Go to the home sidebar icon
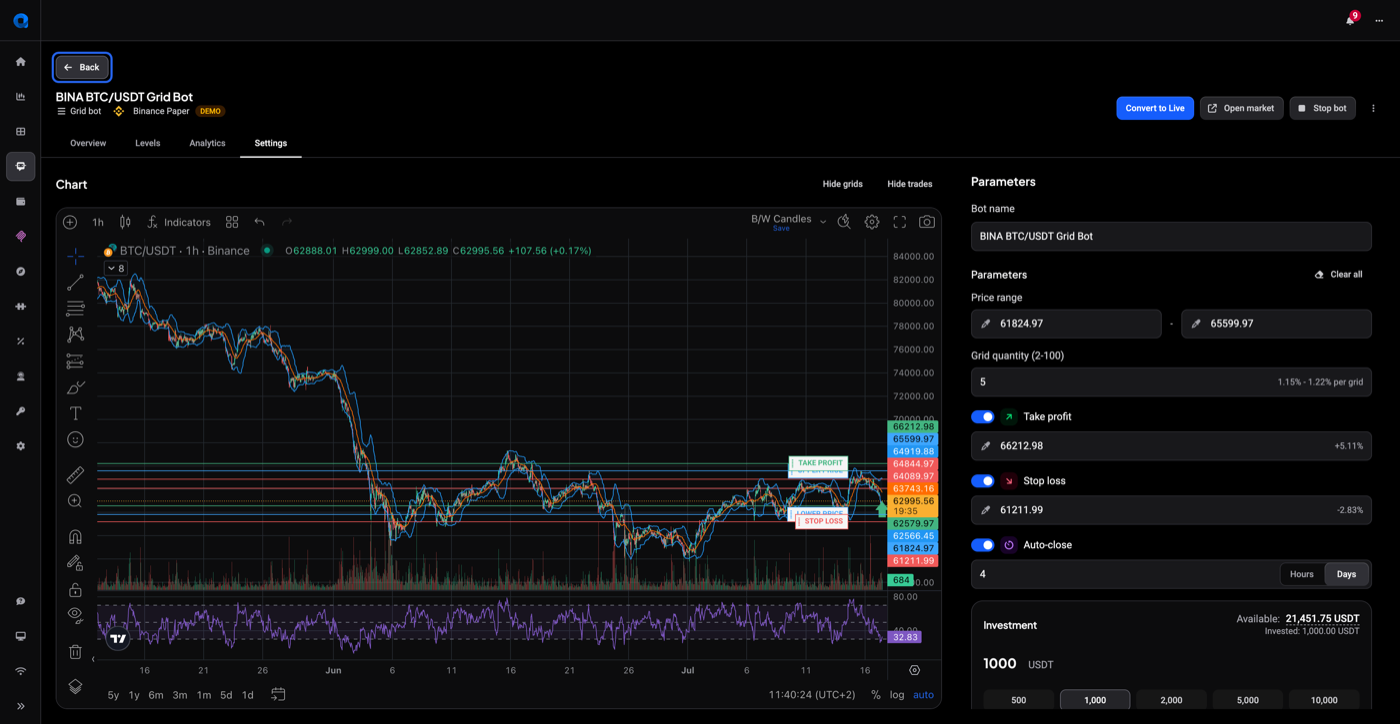The height and width of the screenshot is (724, 1400). click(x=21, y=62)
